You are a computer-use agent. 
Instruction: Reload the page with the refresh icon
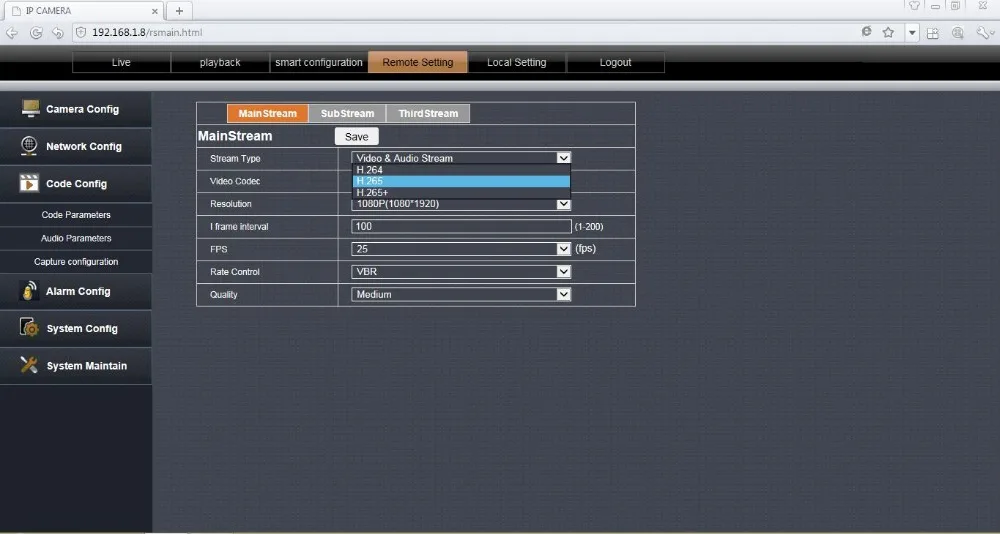click(36, 33)
